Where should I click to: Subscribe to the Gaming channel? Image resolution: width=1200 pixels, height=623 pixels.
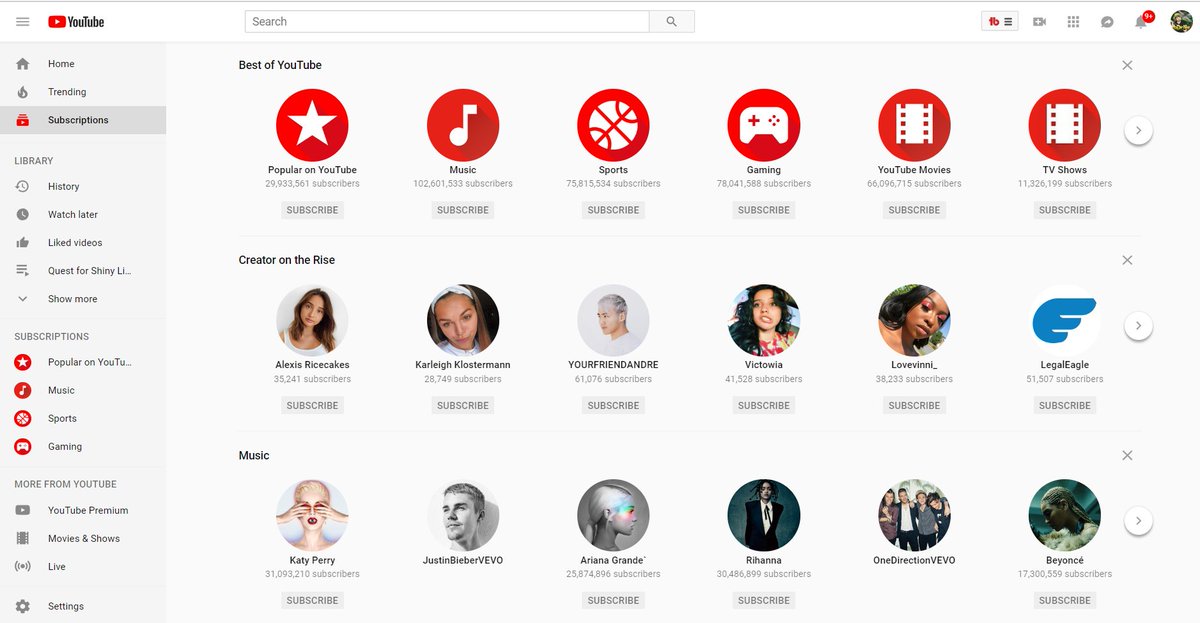[x=764, y=210]
